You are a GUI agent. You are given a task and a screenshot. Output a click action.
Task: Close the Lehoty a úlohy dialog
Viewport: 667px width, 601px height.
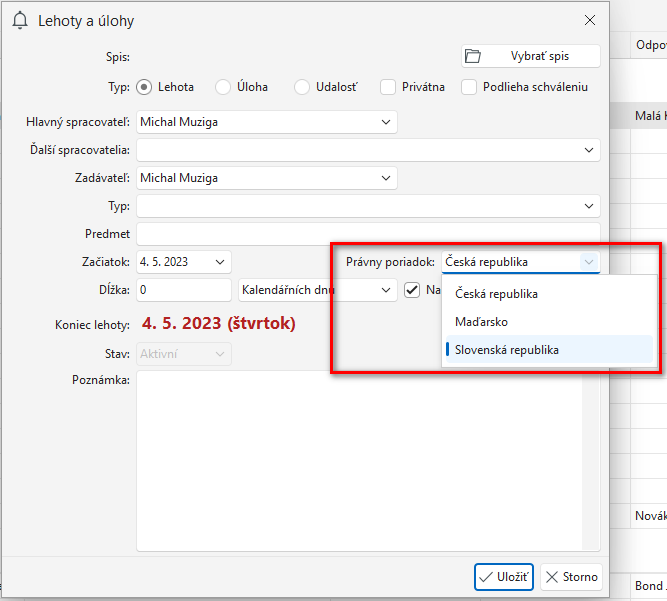click(590, 20)
